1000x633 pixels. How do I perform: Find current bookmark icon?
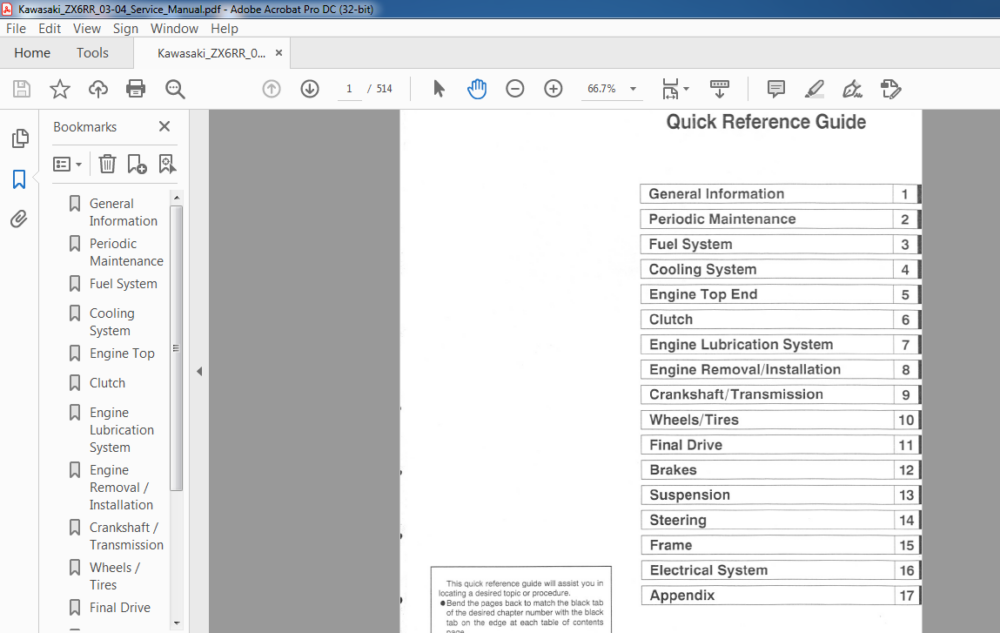click(167, 164)
